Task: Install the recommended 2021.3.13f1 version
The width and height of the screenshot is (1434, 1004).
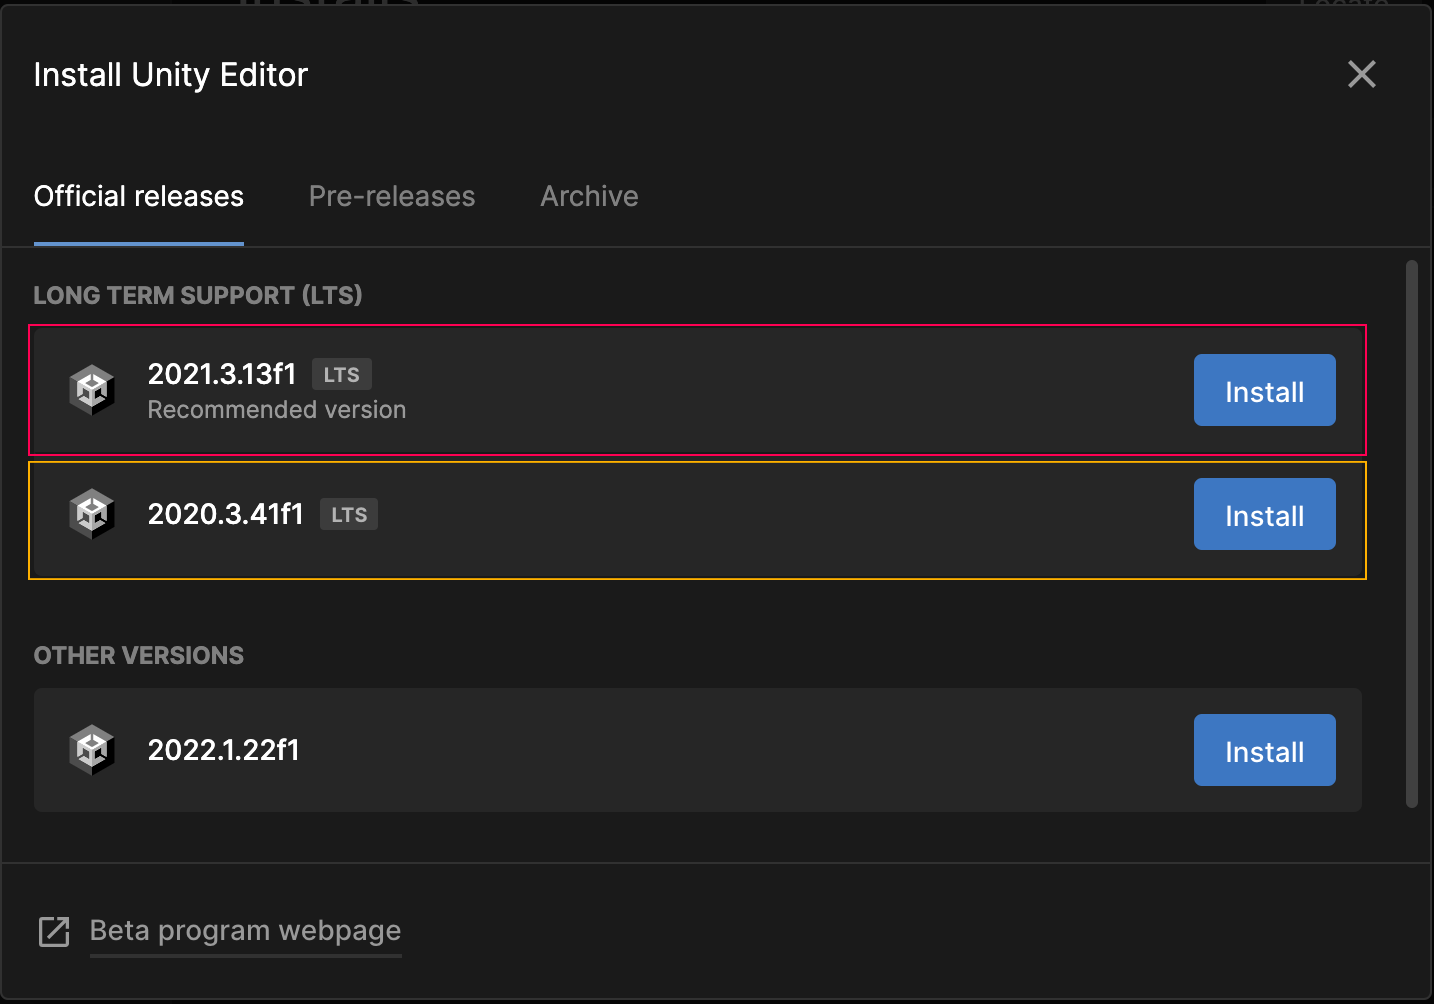Action: (1264, 391)
